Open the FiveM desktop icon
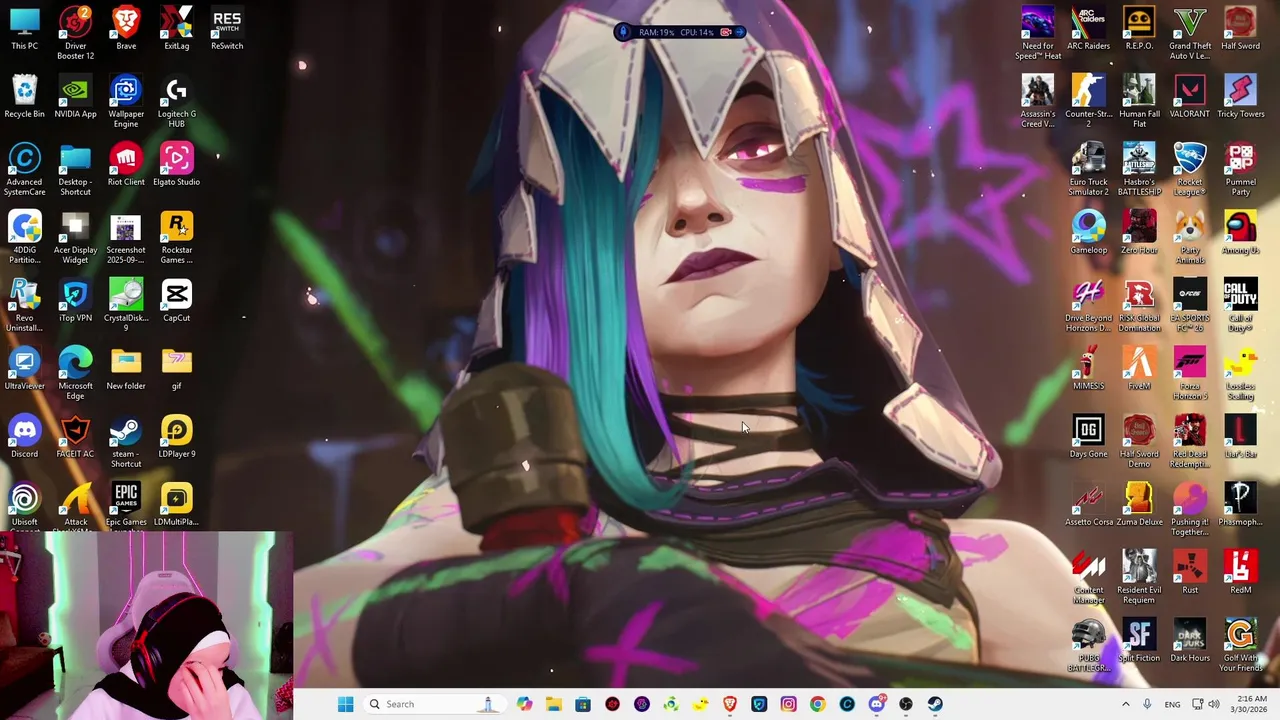The image size is (1280, 720). [1139, 368]
